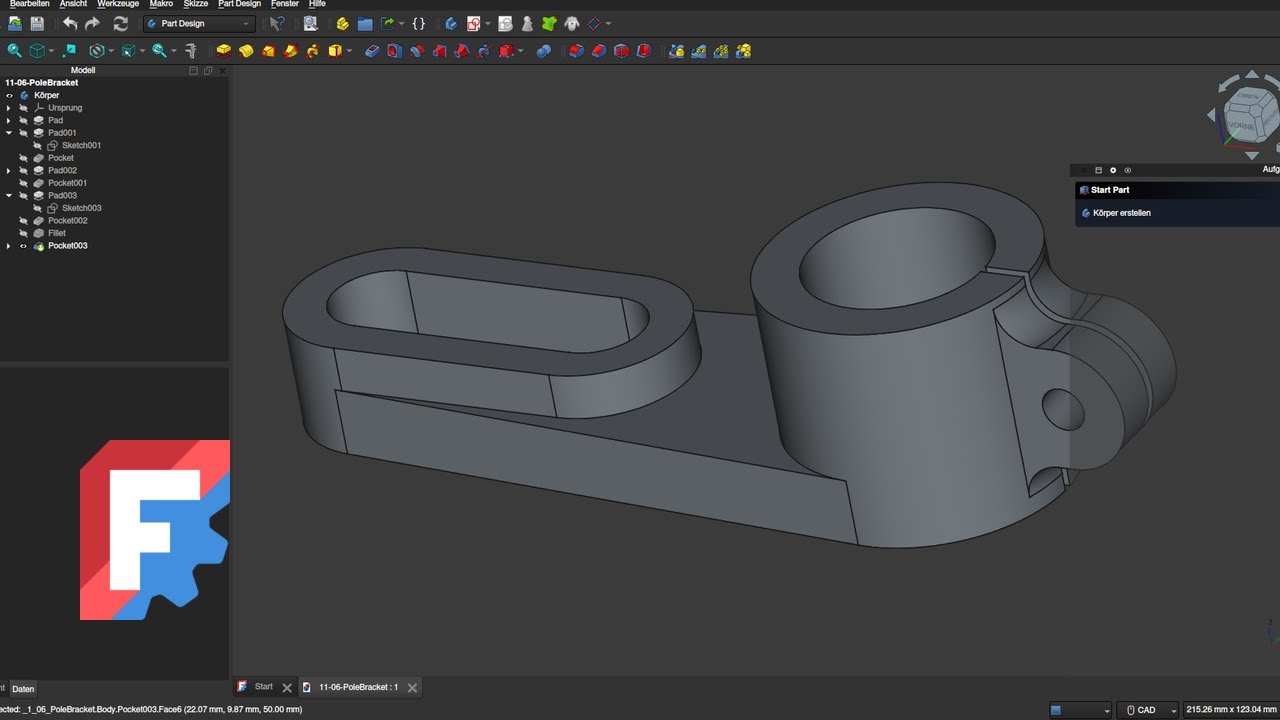Open the Makro menu
This screenshot has width=1280, height=720.
pos(161,4)
